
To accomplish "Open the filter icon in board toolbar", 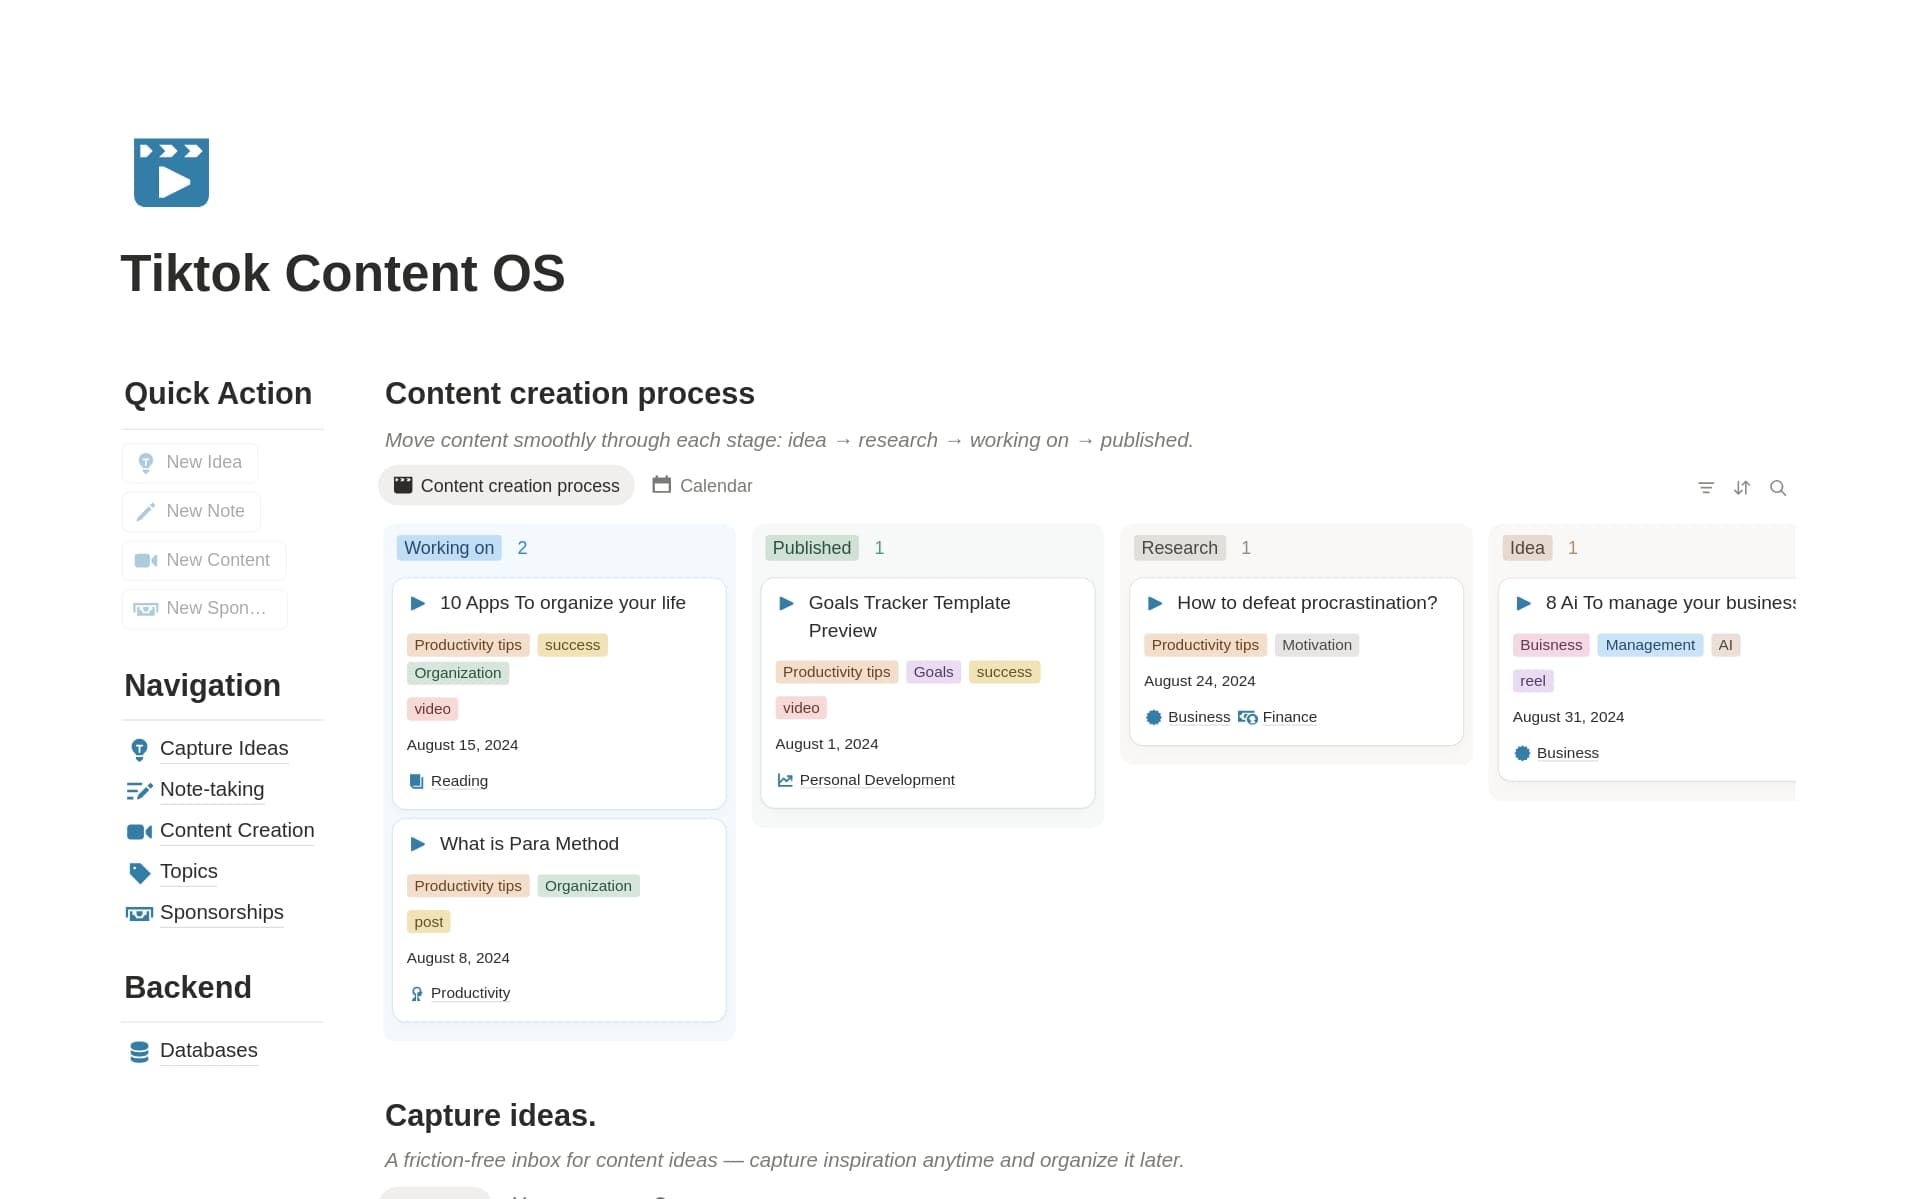I will (1706, 488).
